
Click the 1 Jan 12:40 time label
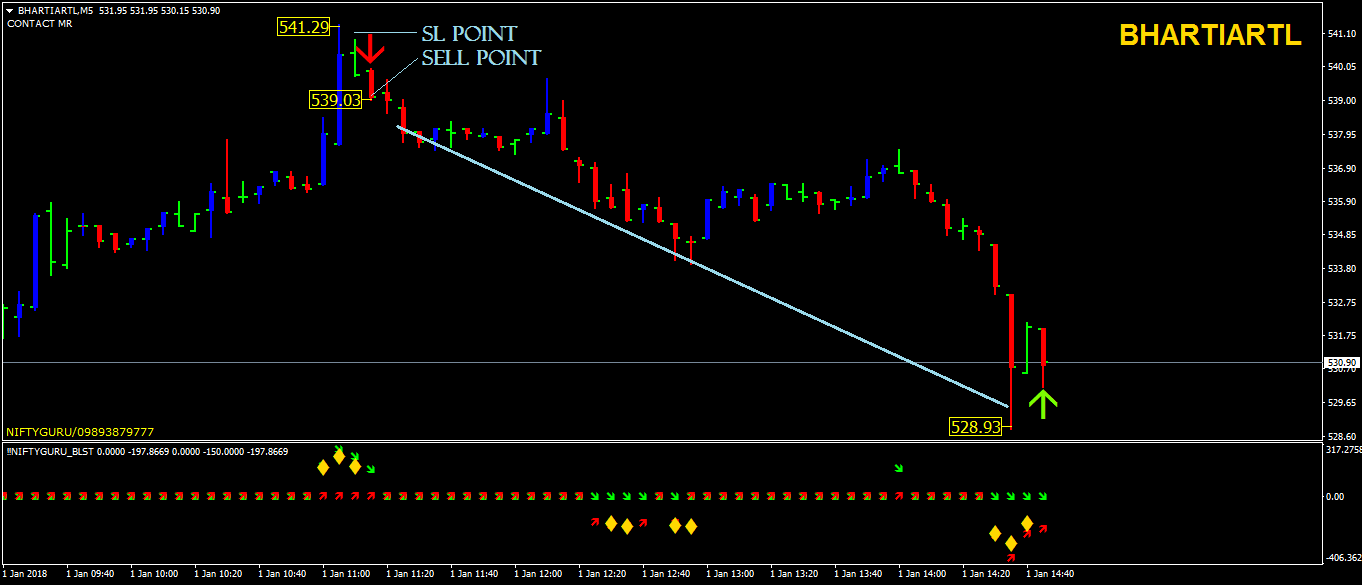click(666, 574)
